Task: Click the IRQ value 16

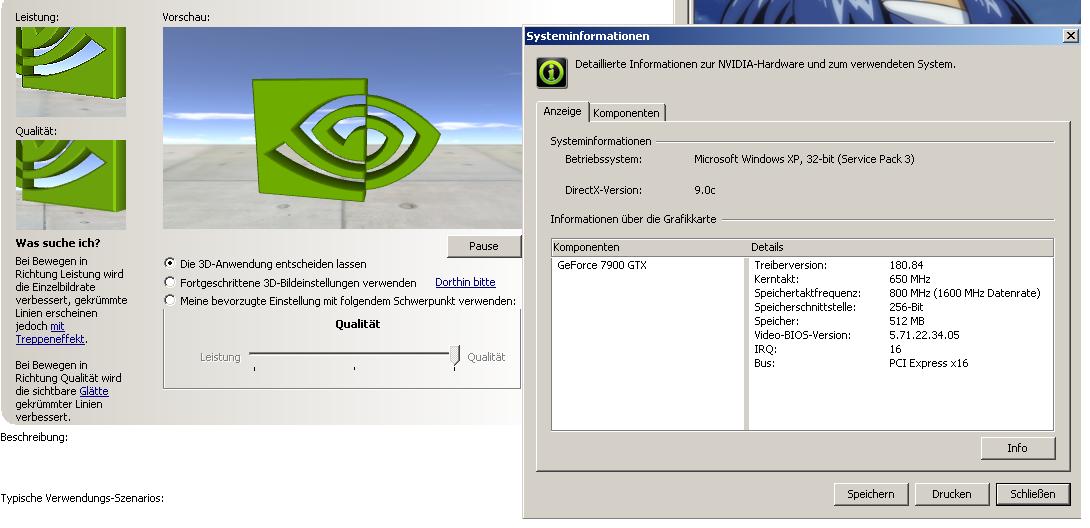Action: click(x=895, y=349)
